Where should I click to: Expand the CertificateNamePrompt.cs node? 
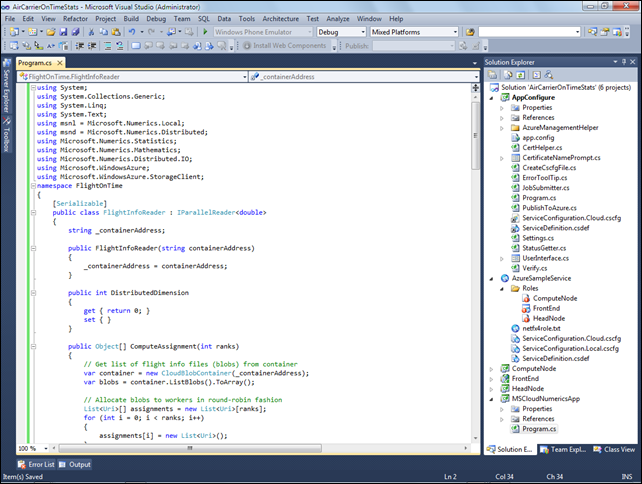502,158
